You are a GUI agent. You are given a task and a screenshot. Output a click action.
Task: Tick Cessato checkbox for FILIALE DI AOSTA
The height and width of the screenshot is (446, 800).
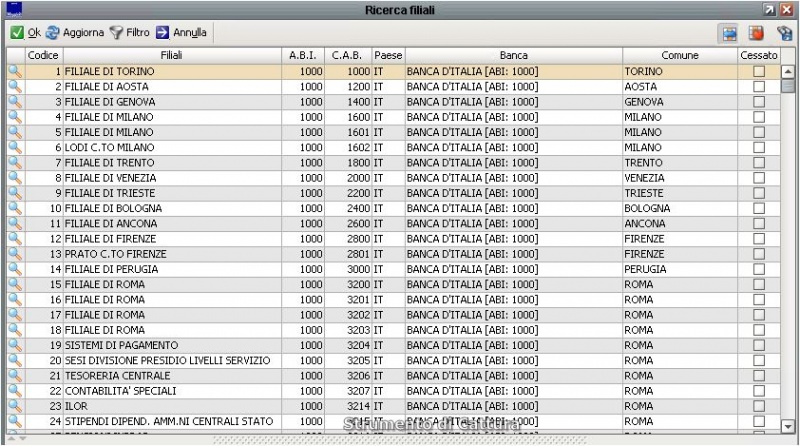759,87
